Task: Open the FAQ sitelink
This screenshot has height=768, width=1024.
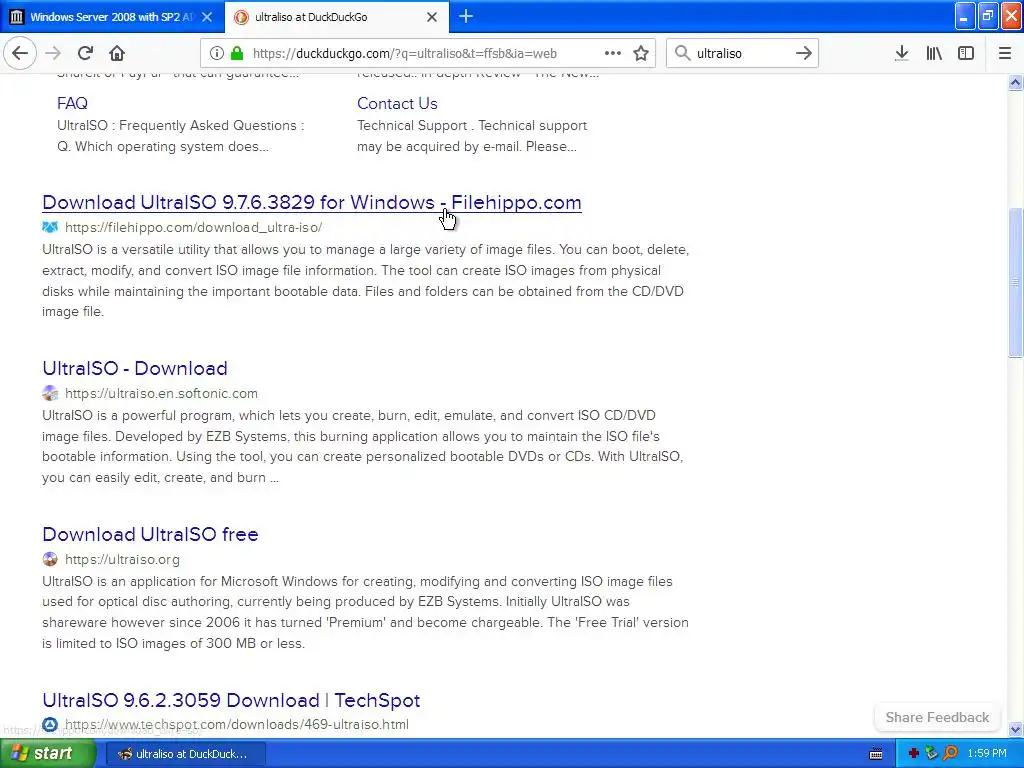Action: tap(72, 103)
